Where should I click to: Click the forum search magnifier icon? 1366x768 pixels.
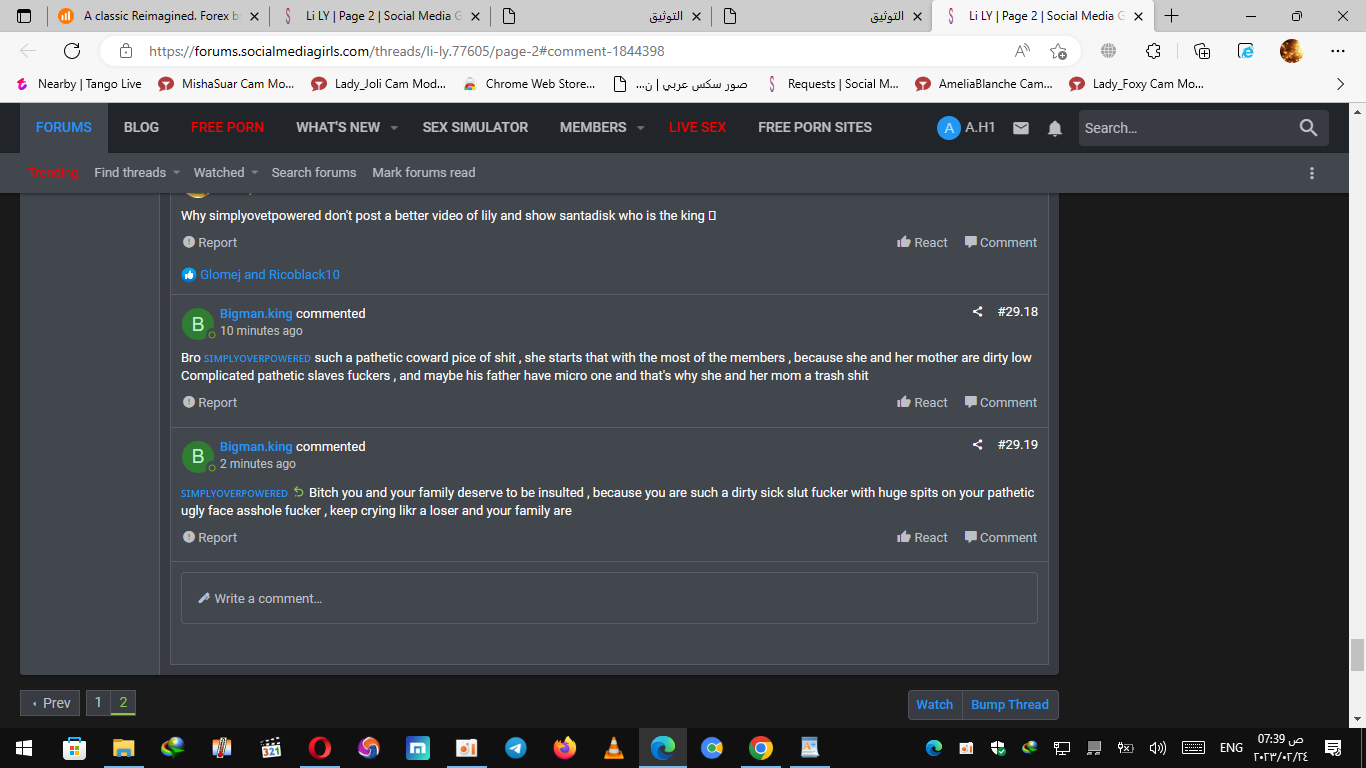coord(1308,127)
